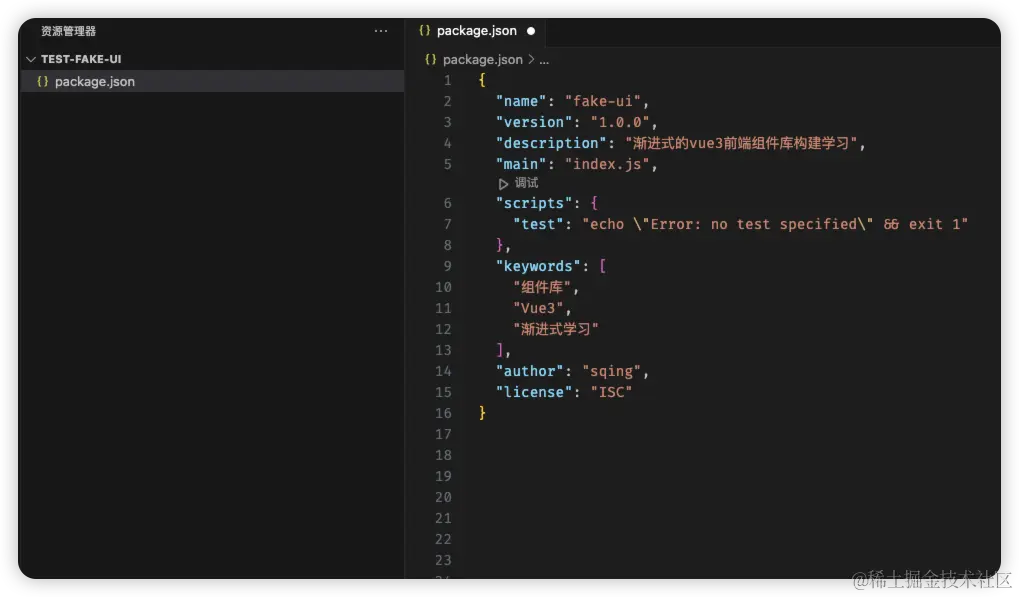Viewport: 1019px width, 597px height.
Task: Open the breadcrumb ellipsis segment
Action: pyautogui.click(x=544, y=60)
